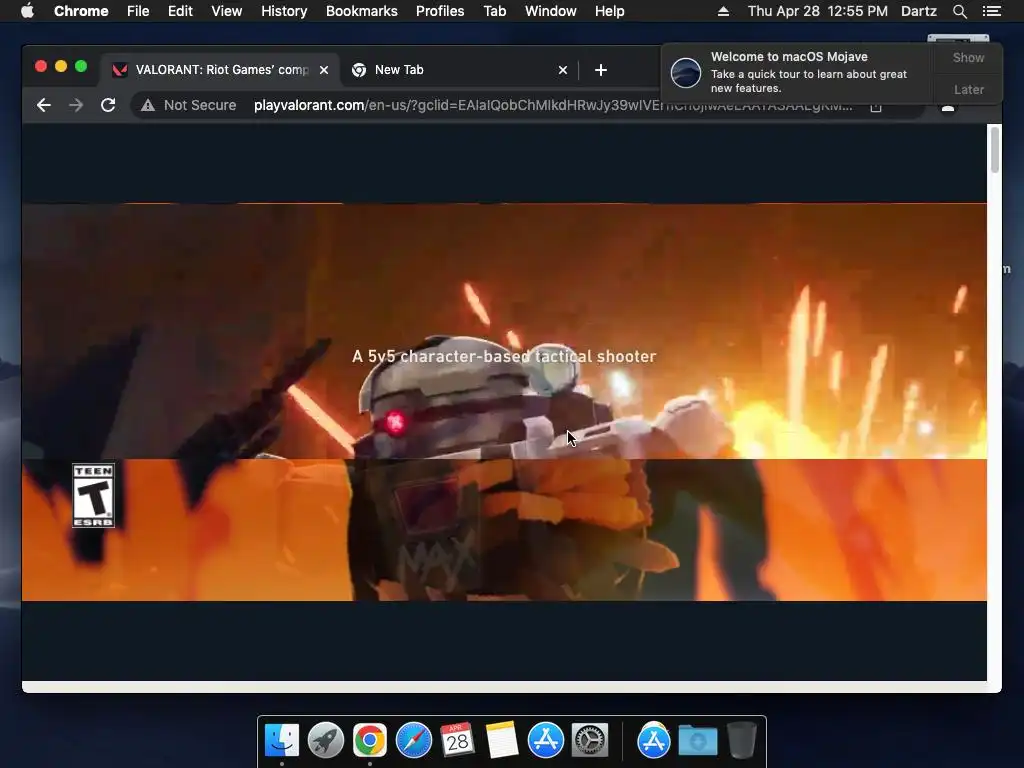Screen dimensions: 1024x768
Task: Go back to previous page
Action: [x=44, y=105]
